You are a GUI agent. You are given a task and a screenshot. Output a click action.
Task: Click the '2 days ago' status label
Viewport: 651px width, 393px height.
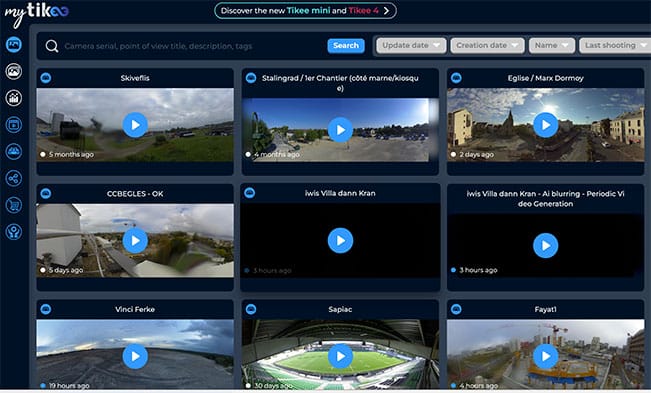click(x=477, y=154)
